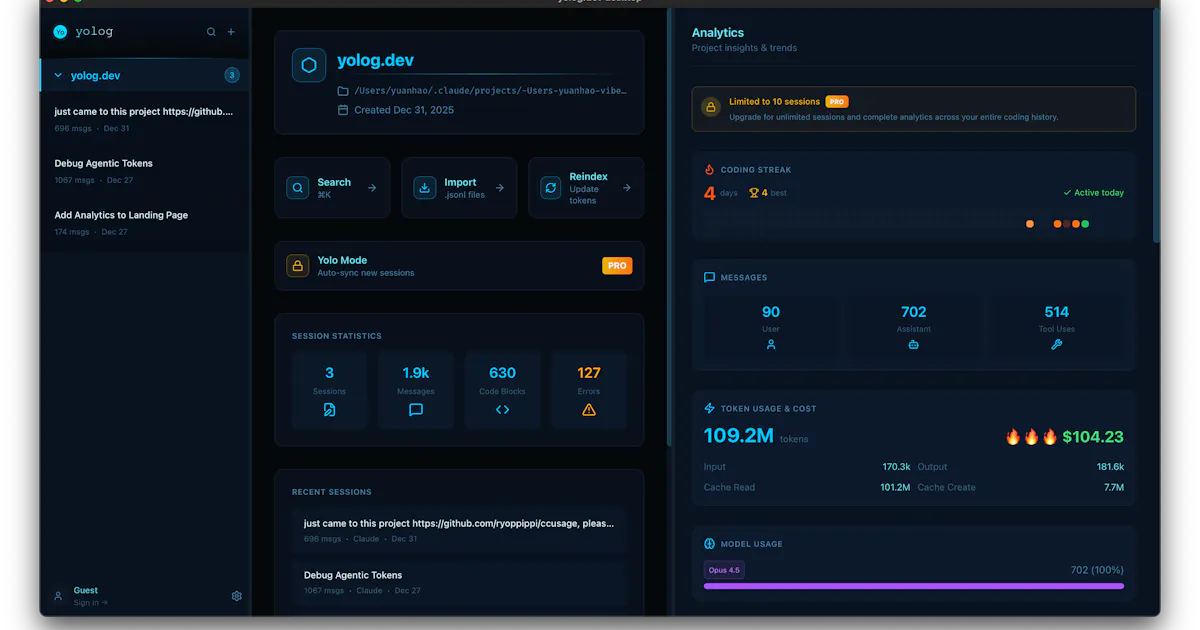Click Coding Streak flame icon
This screenshot has width=1200, height=630.
(x=710, y=170)
